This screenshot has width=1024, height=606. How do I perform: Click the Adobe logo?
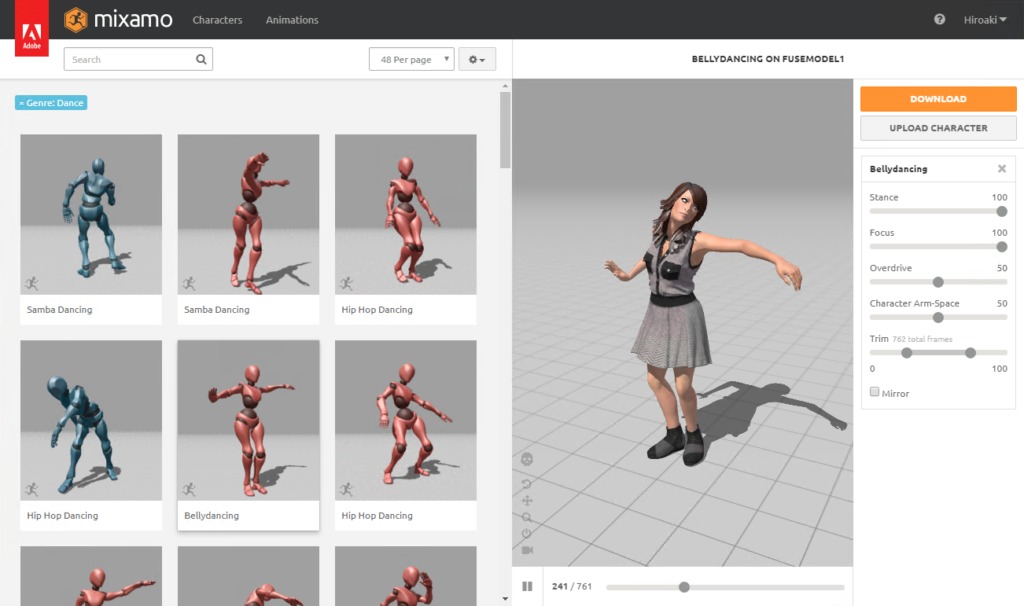point(31,28)
